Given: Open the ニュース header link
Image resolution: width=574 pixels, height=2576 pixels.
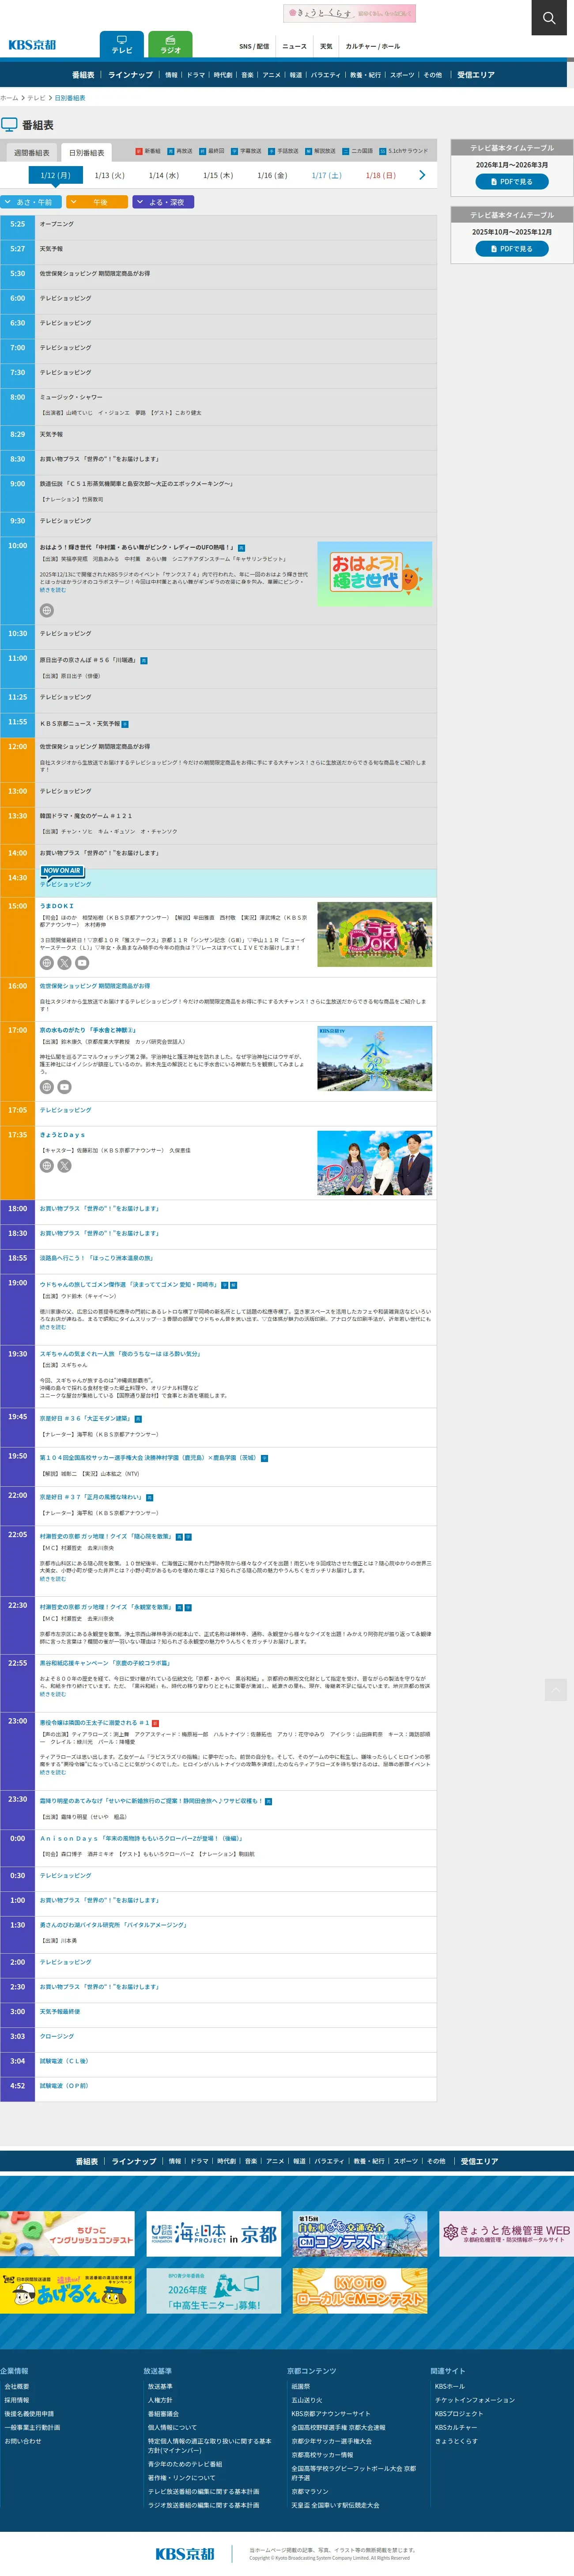Looking at the screenshot, I should pos(294,46).
